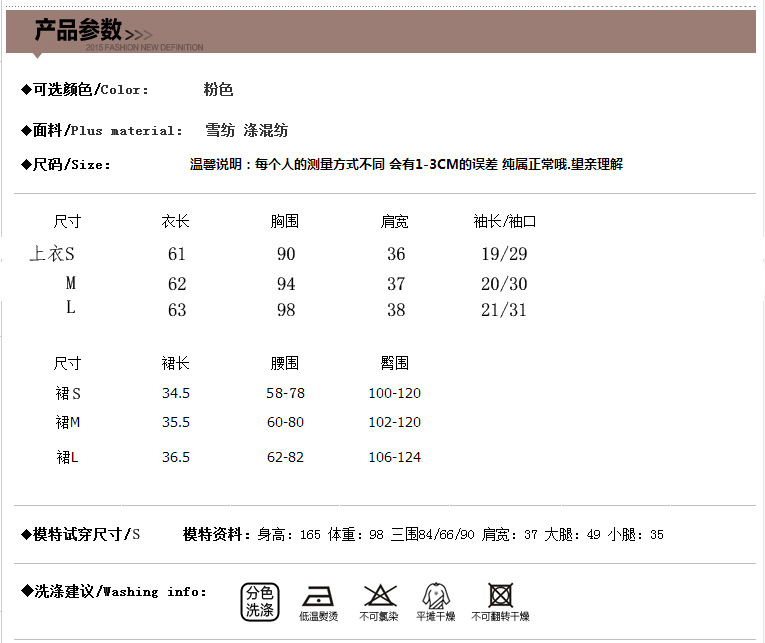Click the sleeve value 21/31
The image size is (765, 643).
504,310
